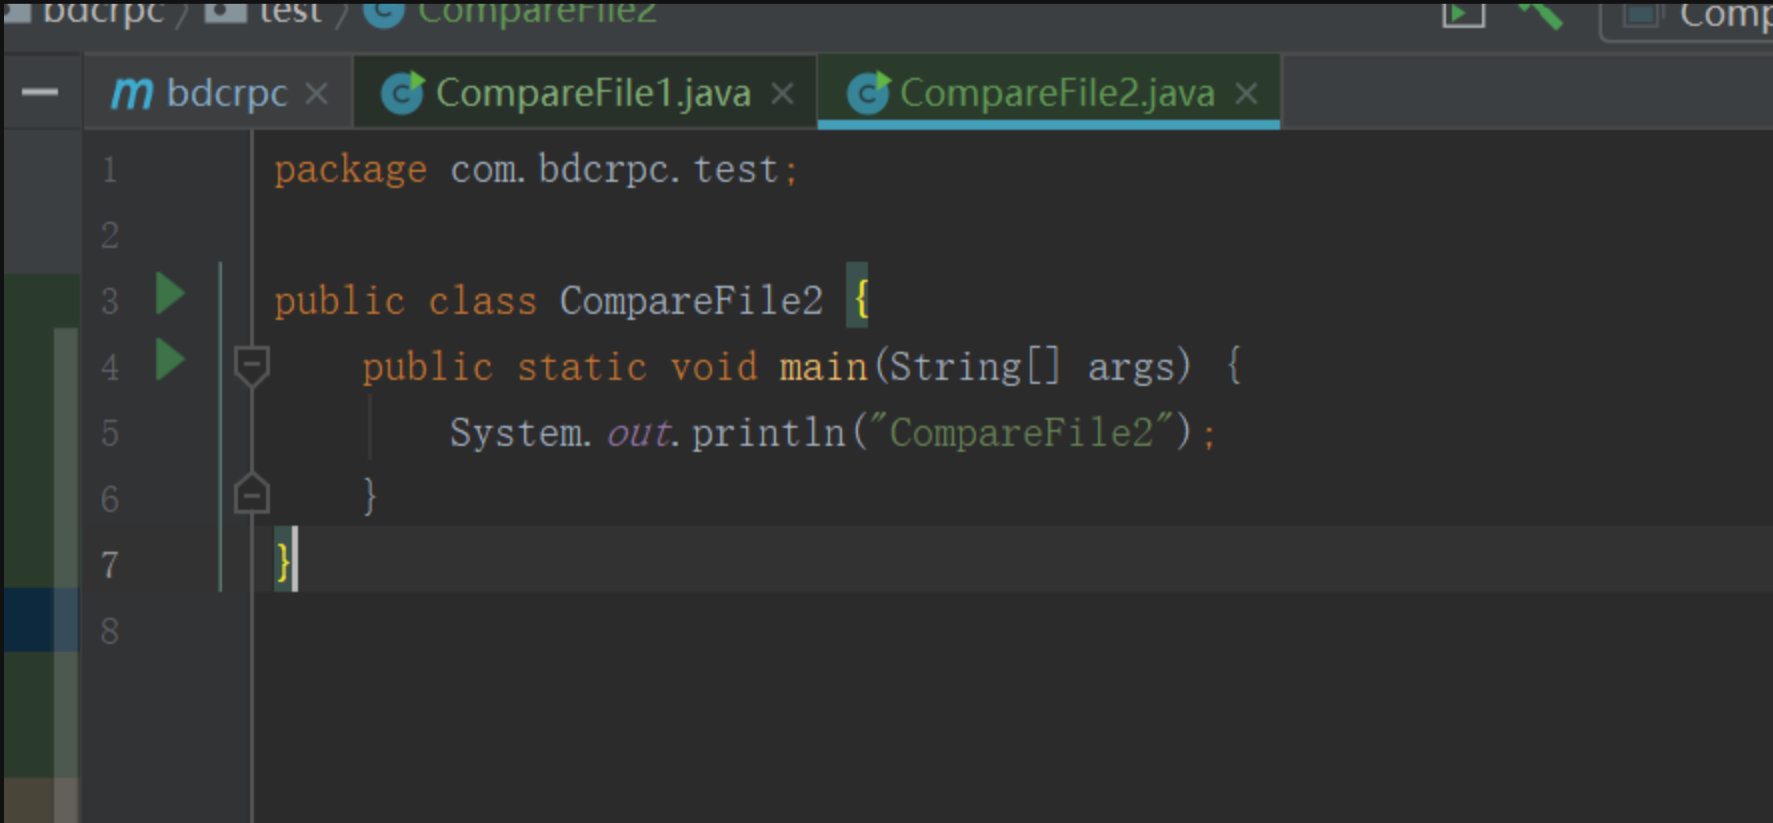
Task: Click the println call on line 5
Action: (x=768, y=433)
